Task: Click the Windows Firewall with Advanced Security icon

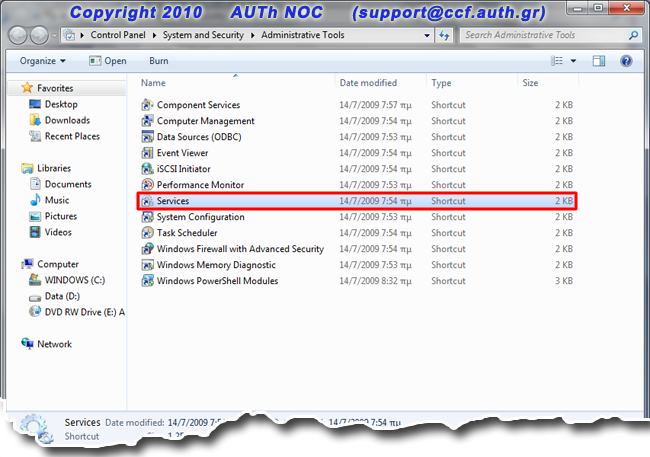Action: click(x=147, y=249)
